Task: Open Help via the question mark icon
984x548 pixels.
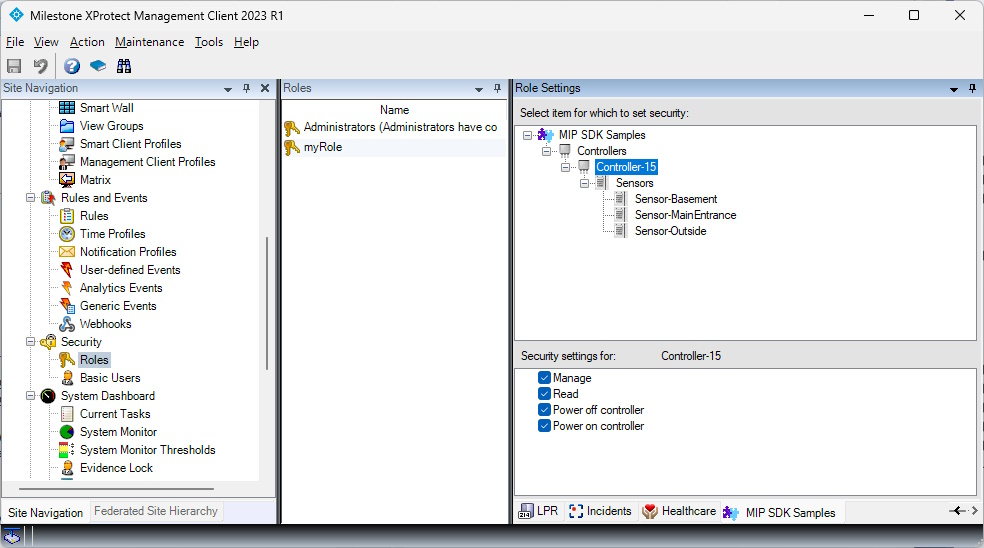Action: [72, 66]
